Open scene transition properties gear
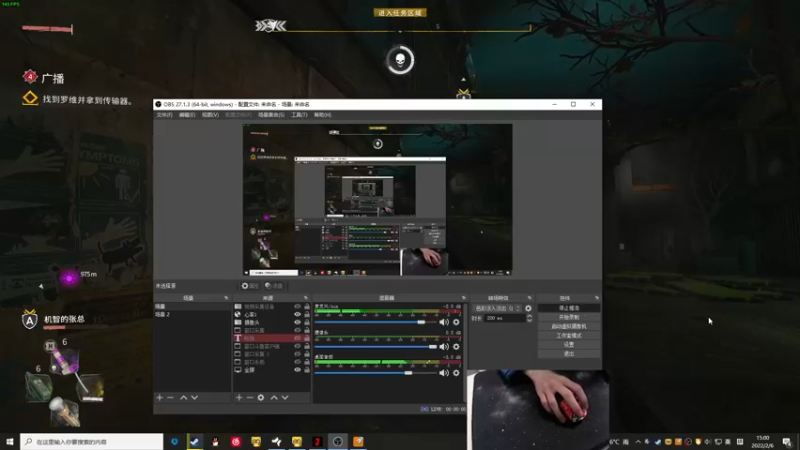The height and width of the screenshot is (450, 800). point(528,308)
